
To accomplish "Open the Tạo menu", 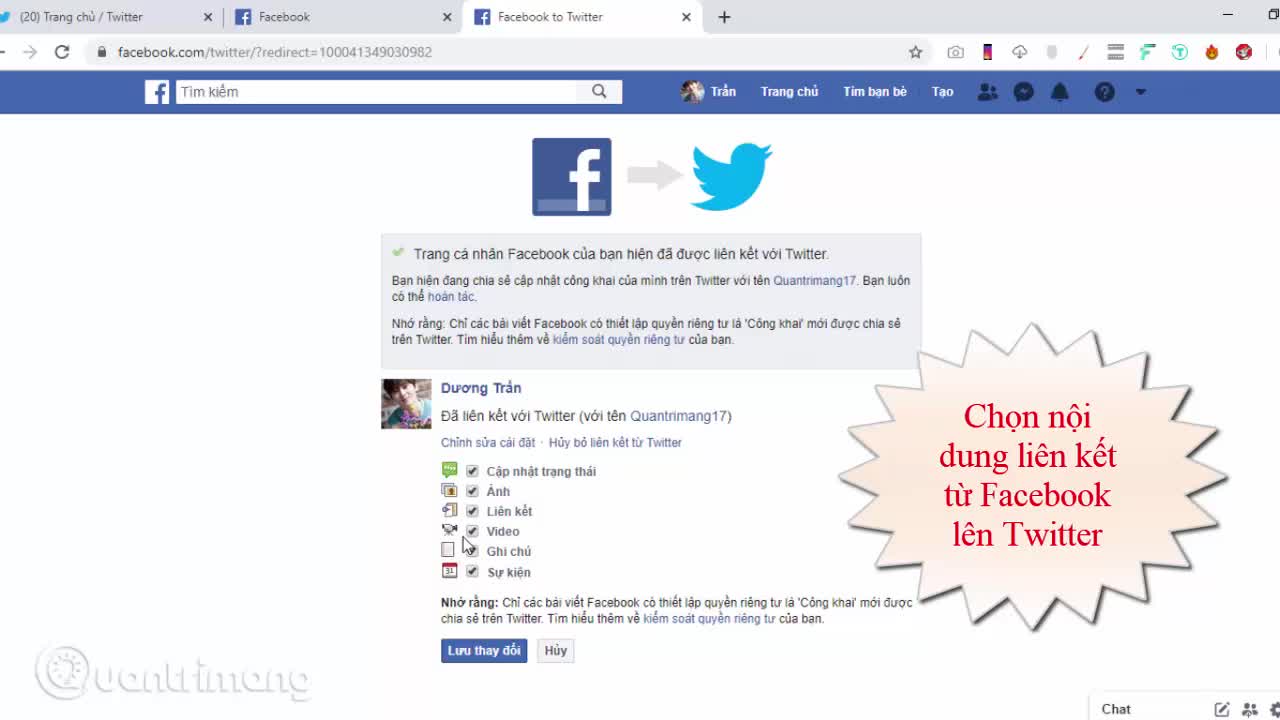I will [x=943, y=92].
